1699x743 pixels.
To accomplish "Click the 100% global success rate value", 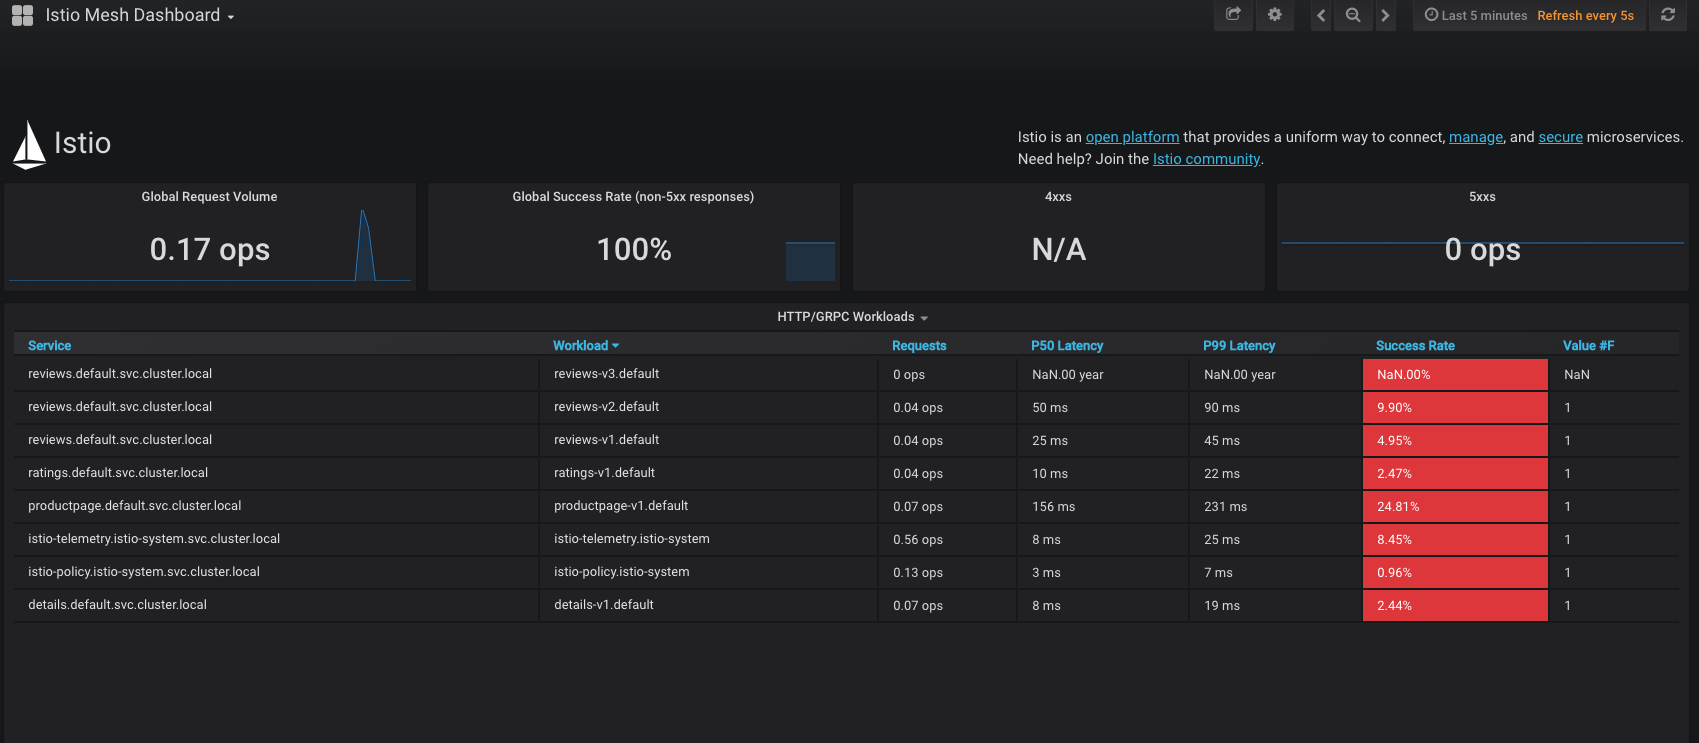I will pyautogui.click(x=634, y=249).
